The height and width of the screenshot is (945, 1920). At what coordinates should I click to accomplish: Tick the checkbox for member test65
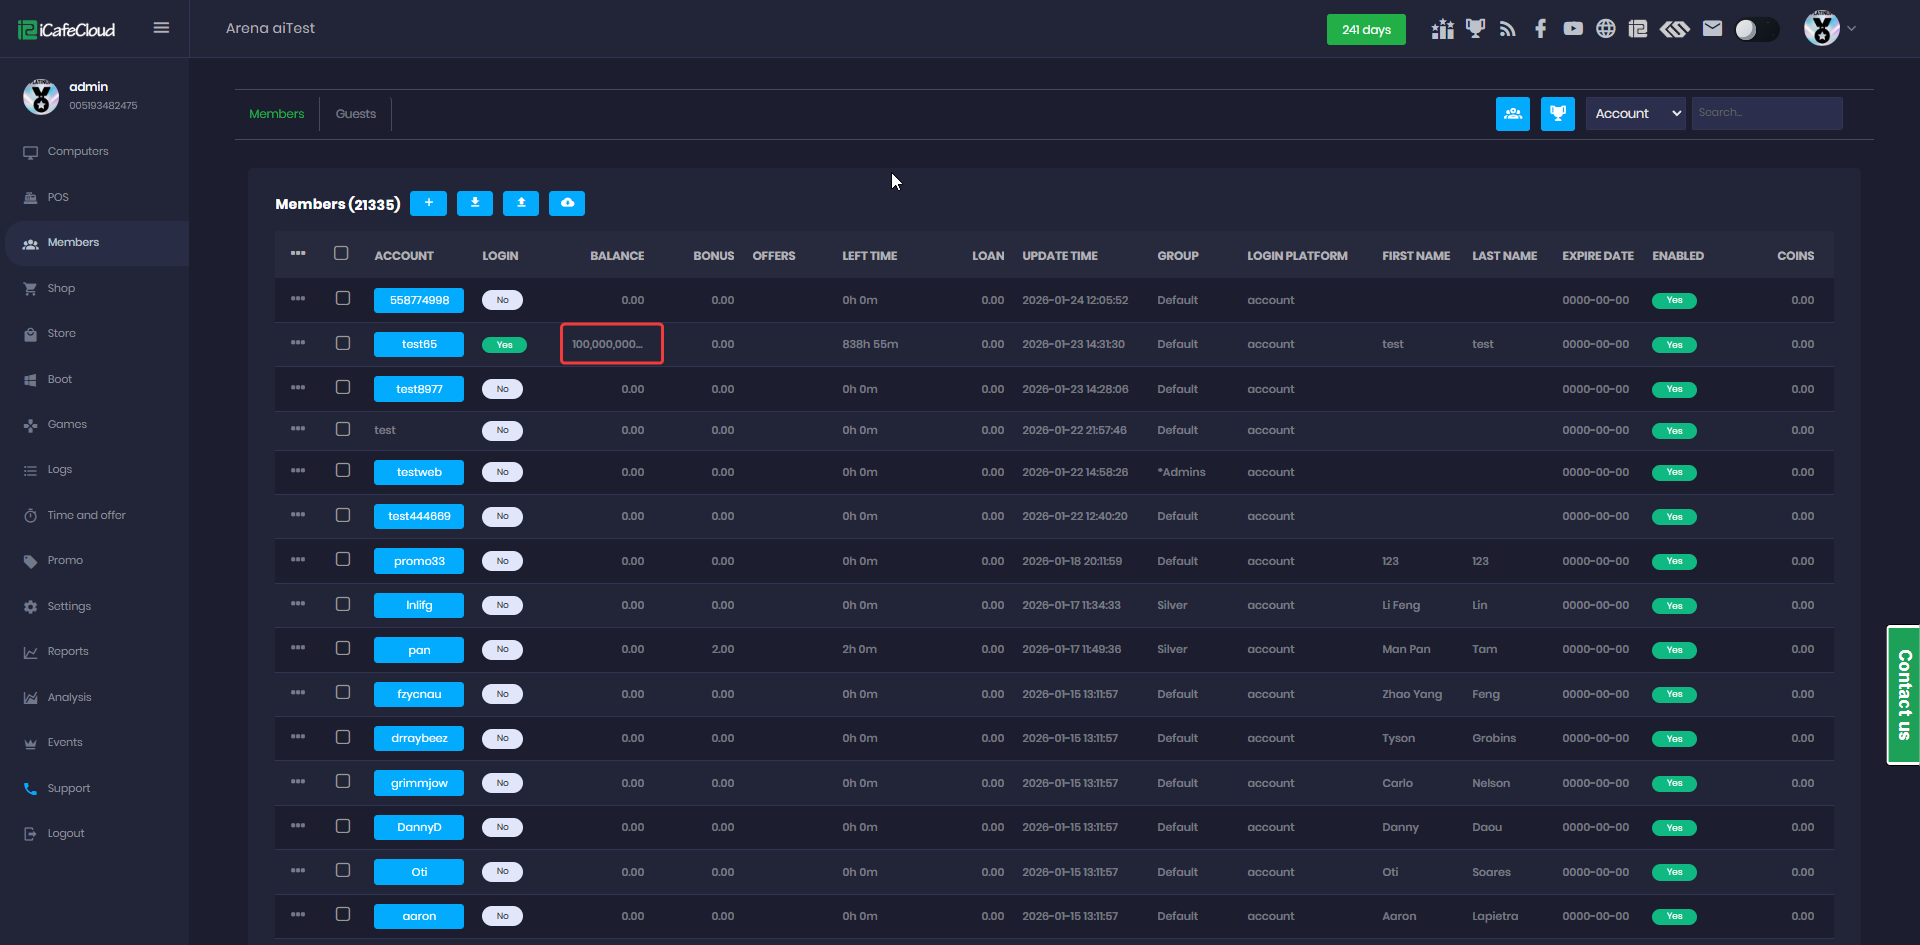click(x=343, y=343)
